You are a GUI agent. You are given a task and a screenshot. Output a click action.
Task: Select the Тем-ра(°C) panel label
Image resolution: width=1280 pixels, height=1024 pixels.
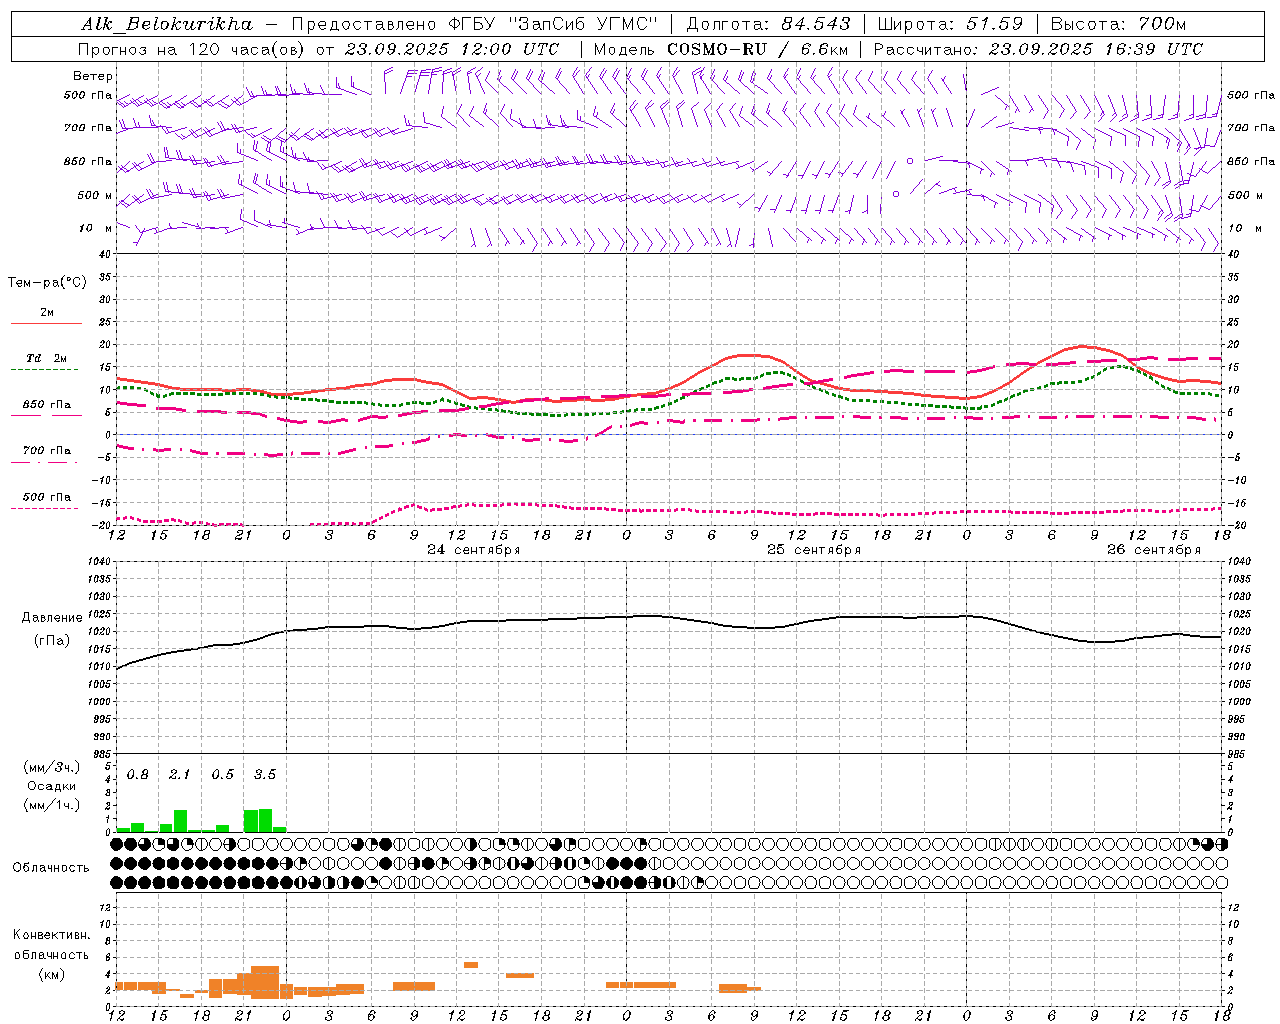tap(47, 283)
